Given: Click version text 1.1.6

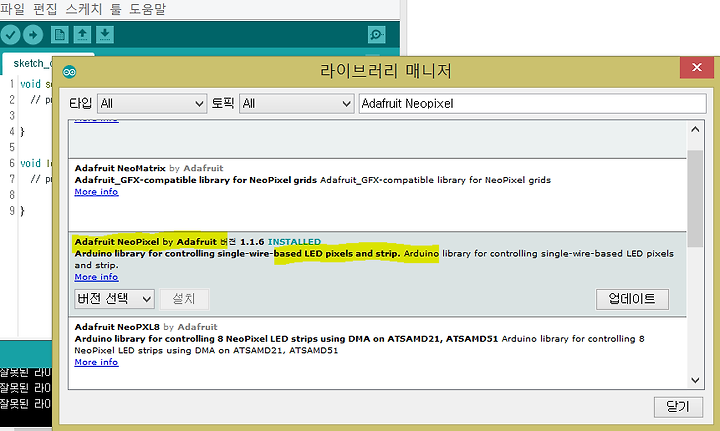Looking at the screenshot, I should click(252, 242).
